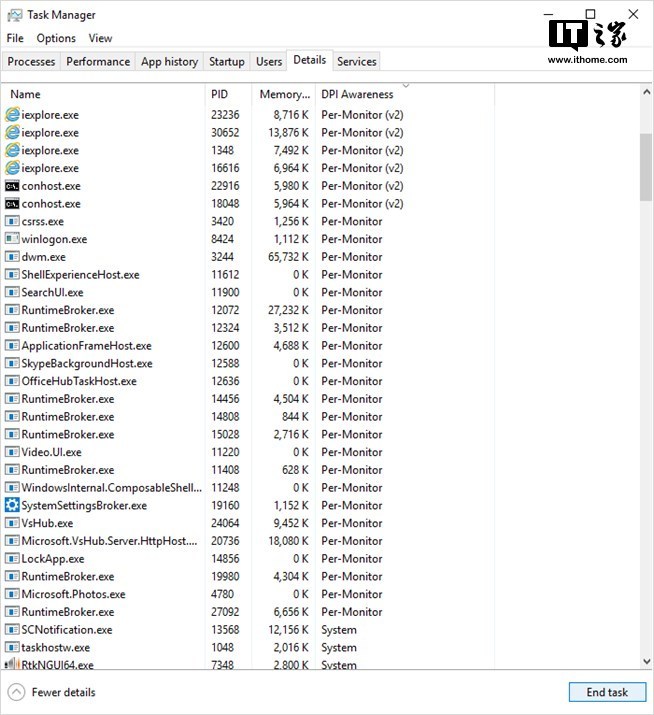Click the dwm.exe process icon
This screenshot has width=654, height=715.
tap(12, 257)
